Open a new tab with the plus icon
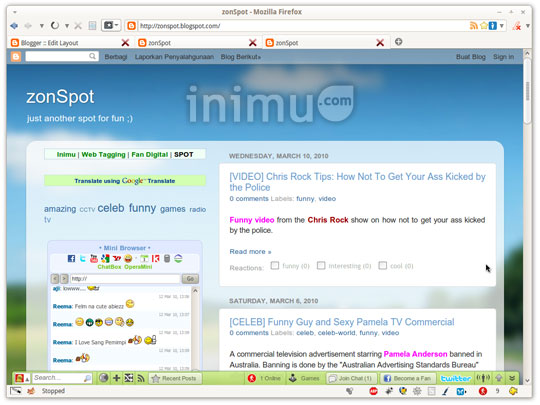Viewport: 540px width, 405px height. pos(398,42)
